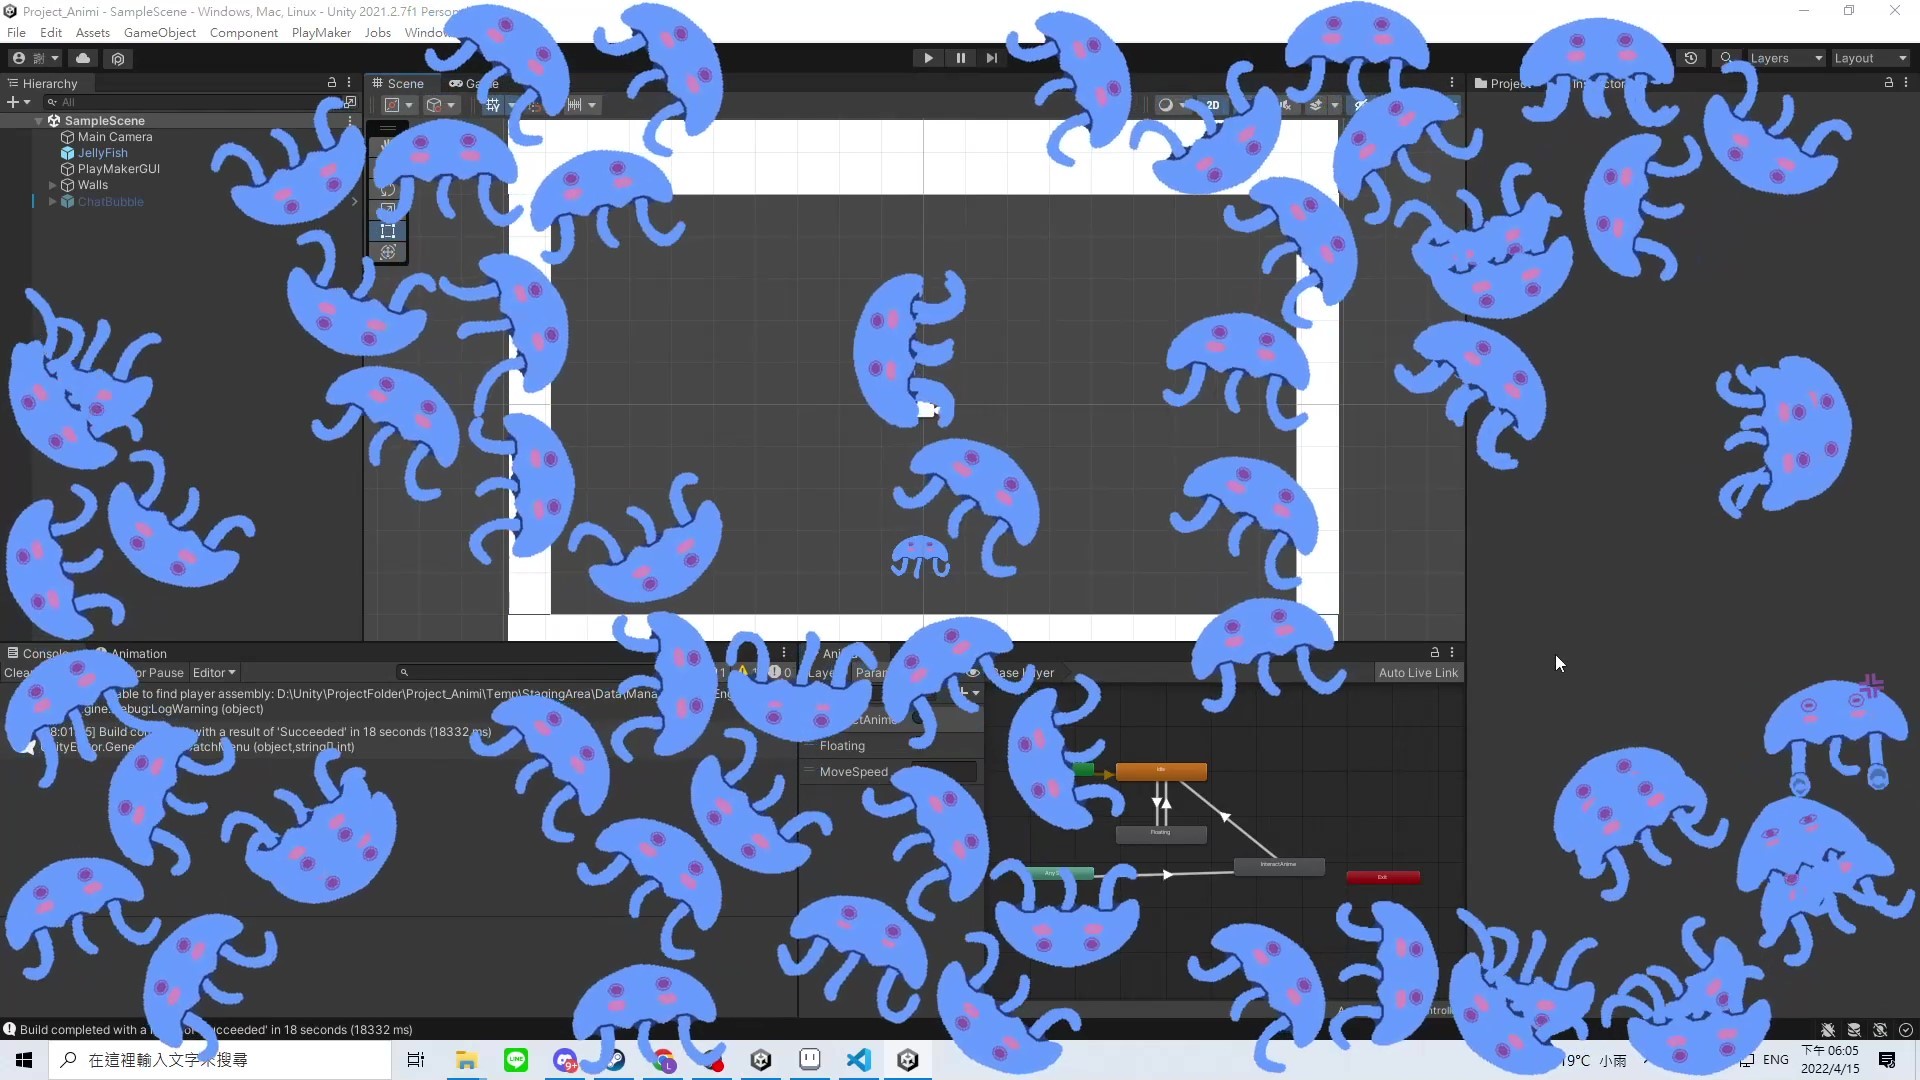
Task: Click the Auto Live Link button in Animator
Action: [x=1418, y=673]
